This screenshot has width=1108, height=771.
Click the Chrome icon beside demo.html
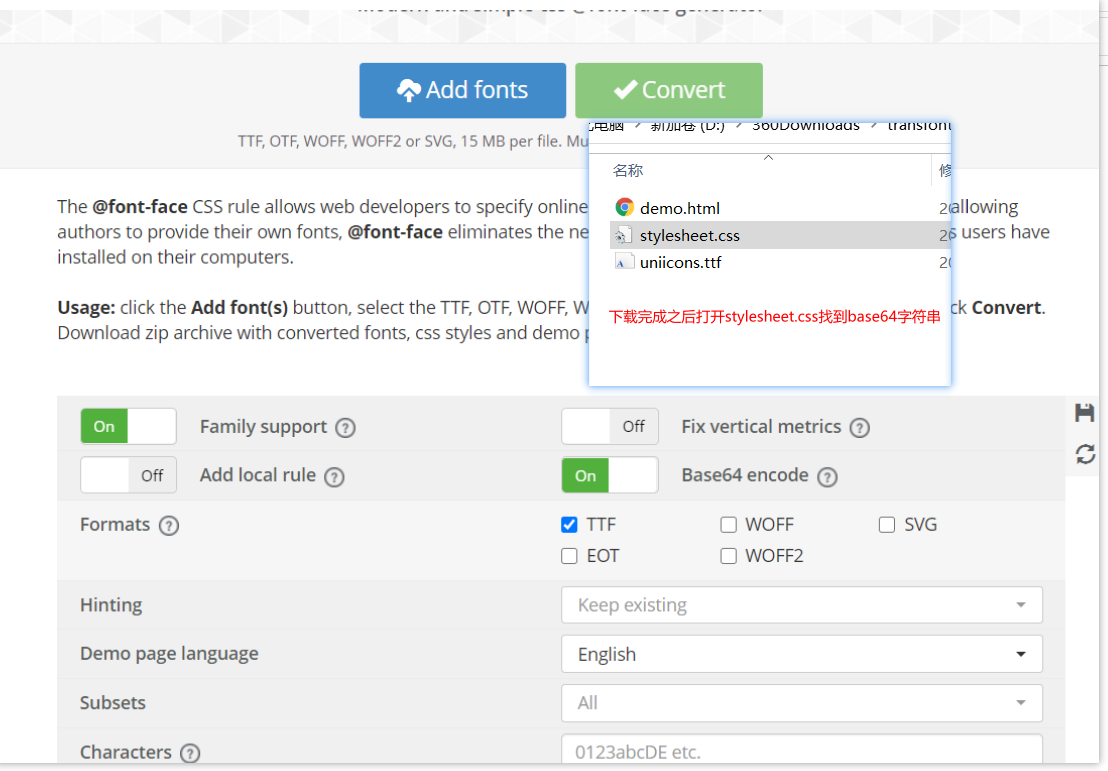pyautogui.click(x=624, y=207)
